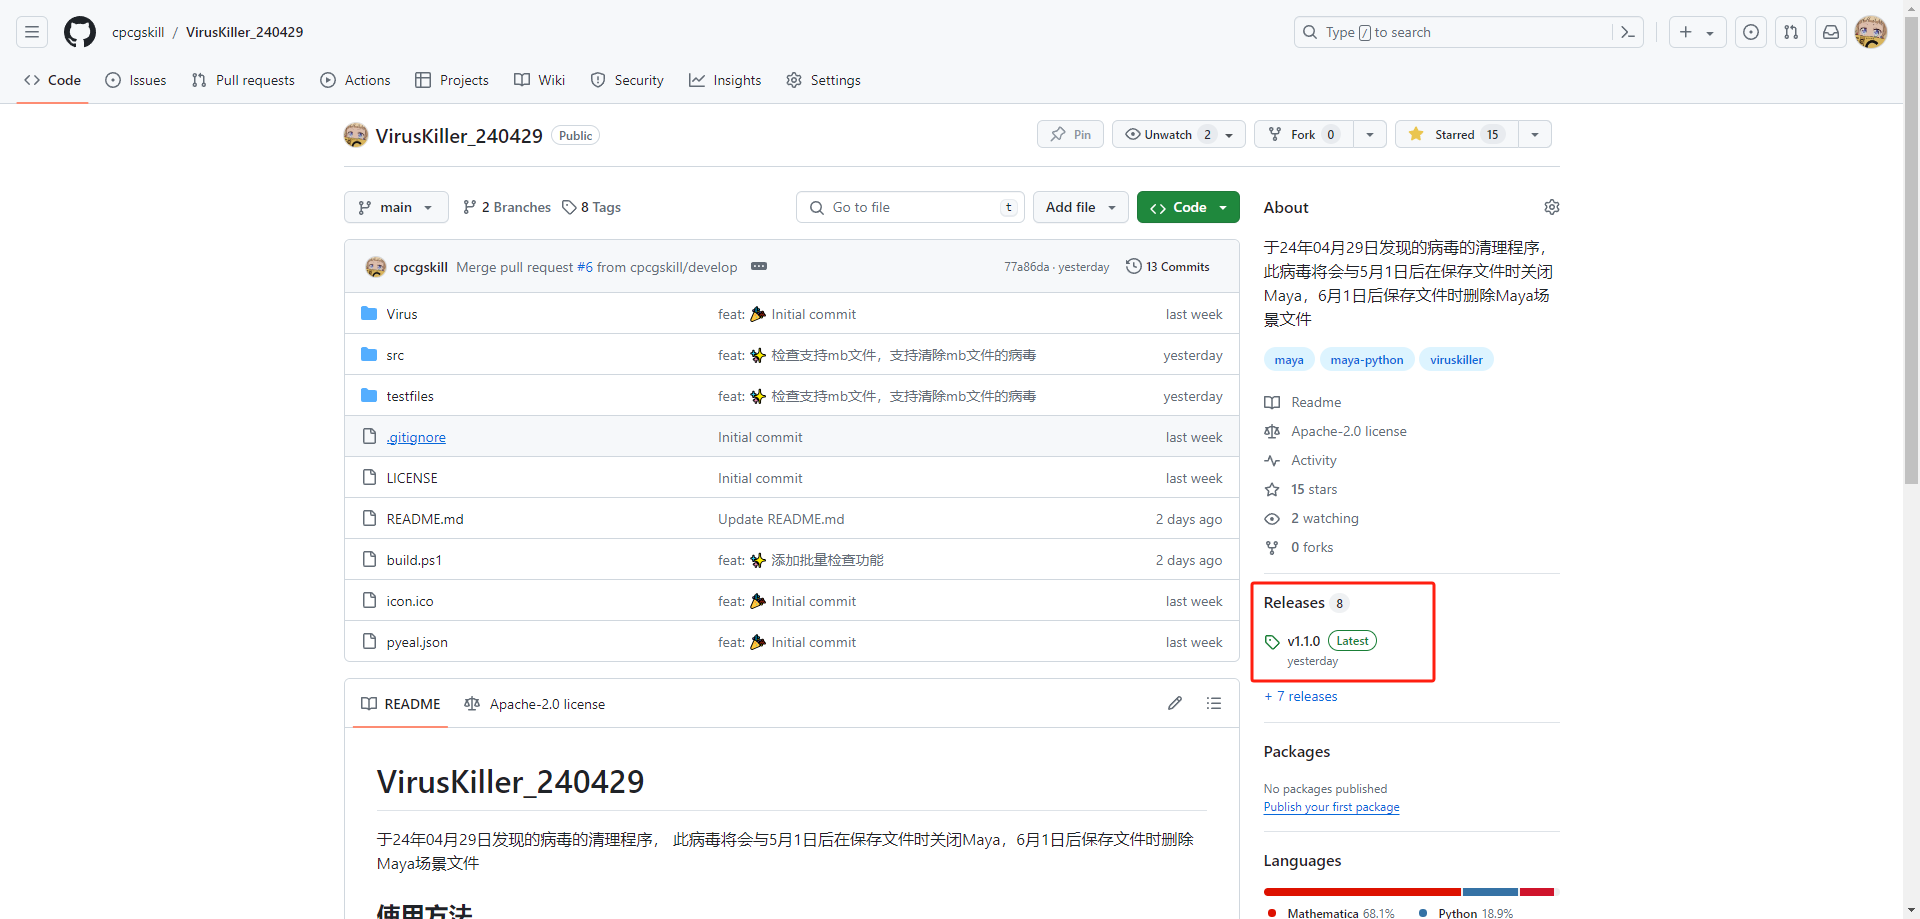The height and width of the screenshot is (919, 1920).
Task: Unstar the repository with Starred button
Action: (x=1457, y=134)
